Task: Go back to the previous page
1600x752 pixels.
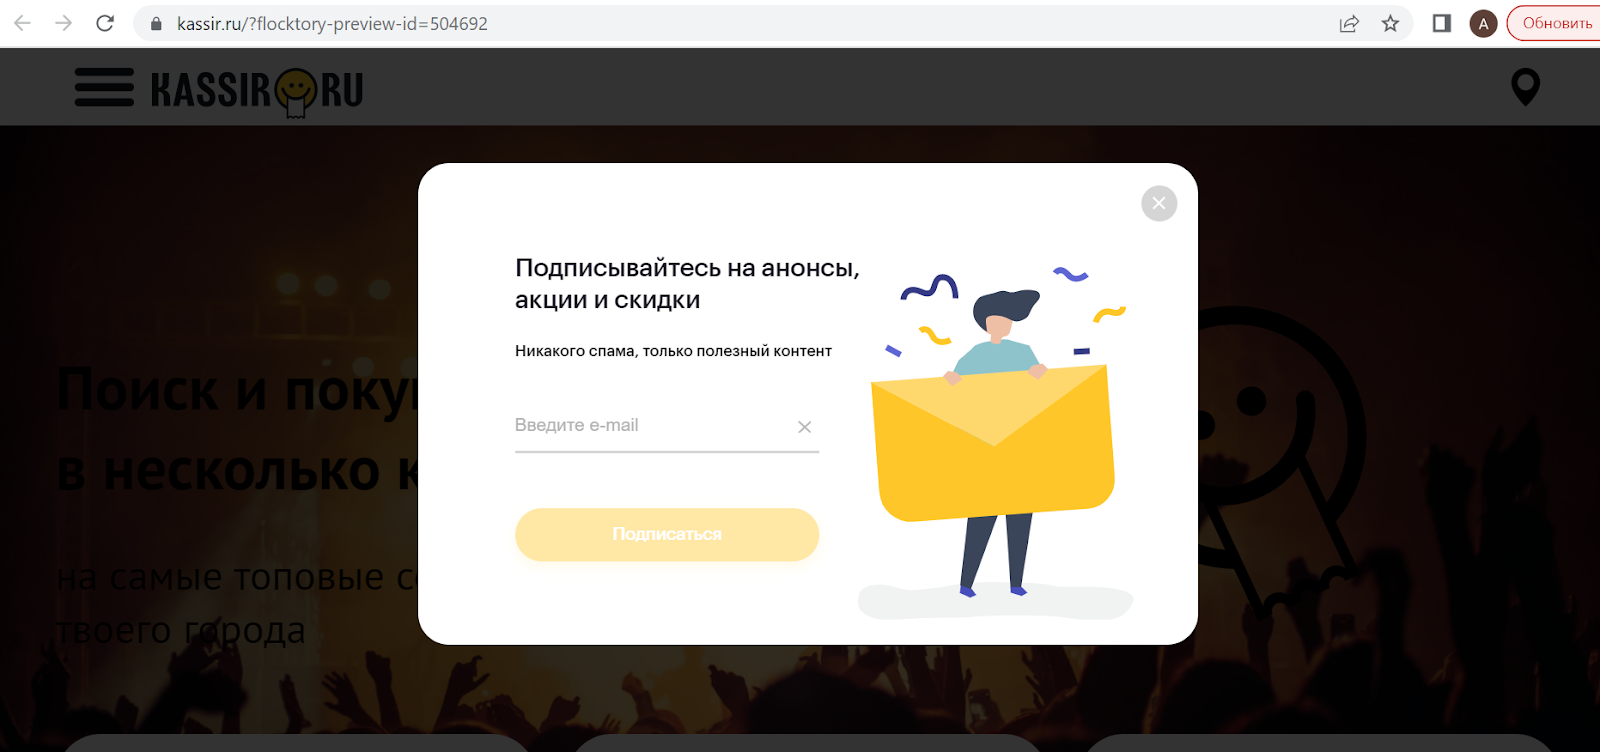Action: (x=22, y=23)
